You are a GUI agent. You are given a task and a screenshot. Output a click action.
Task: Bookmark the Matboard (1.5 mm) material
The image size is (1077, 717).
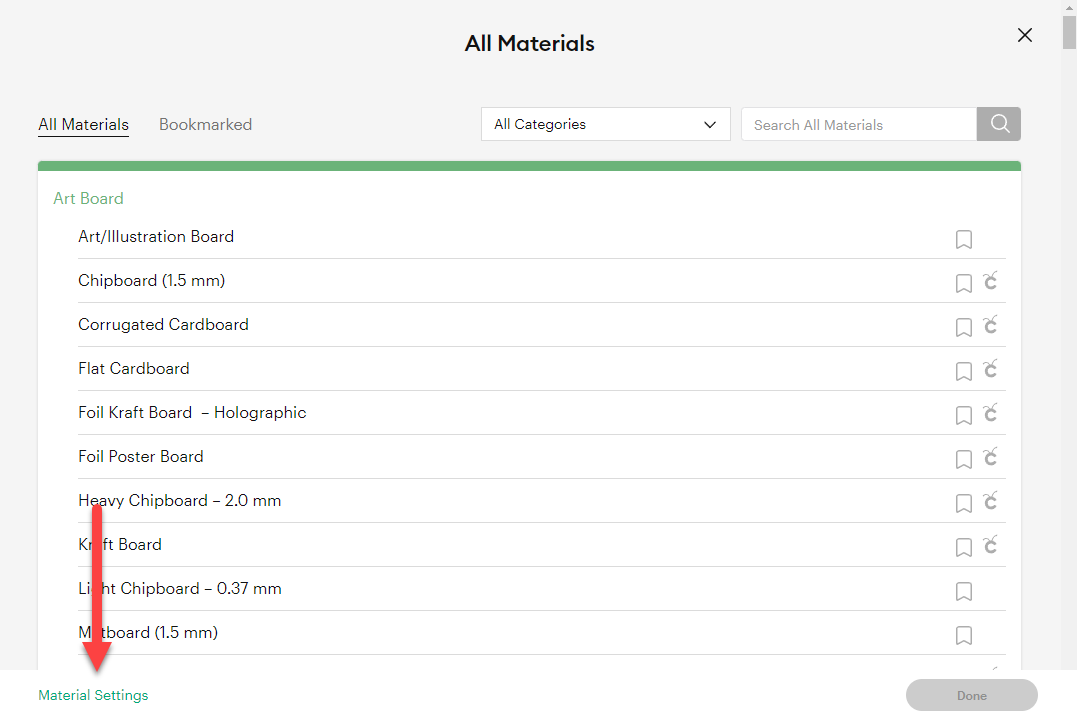(x=964, y=636)
